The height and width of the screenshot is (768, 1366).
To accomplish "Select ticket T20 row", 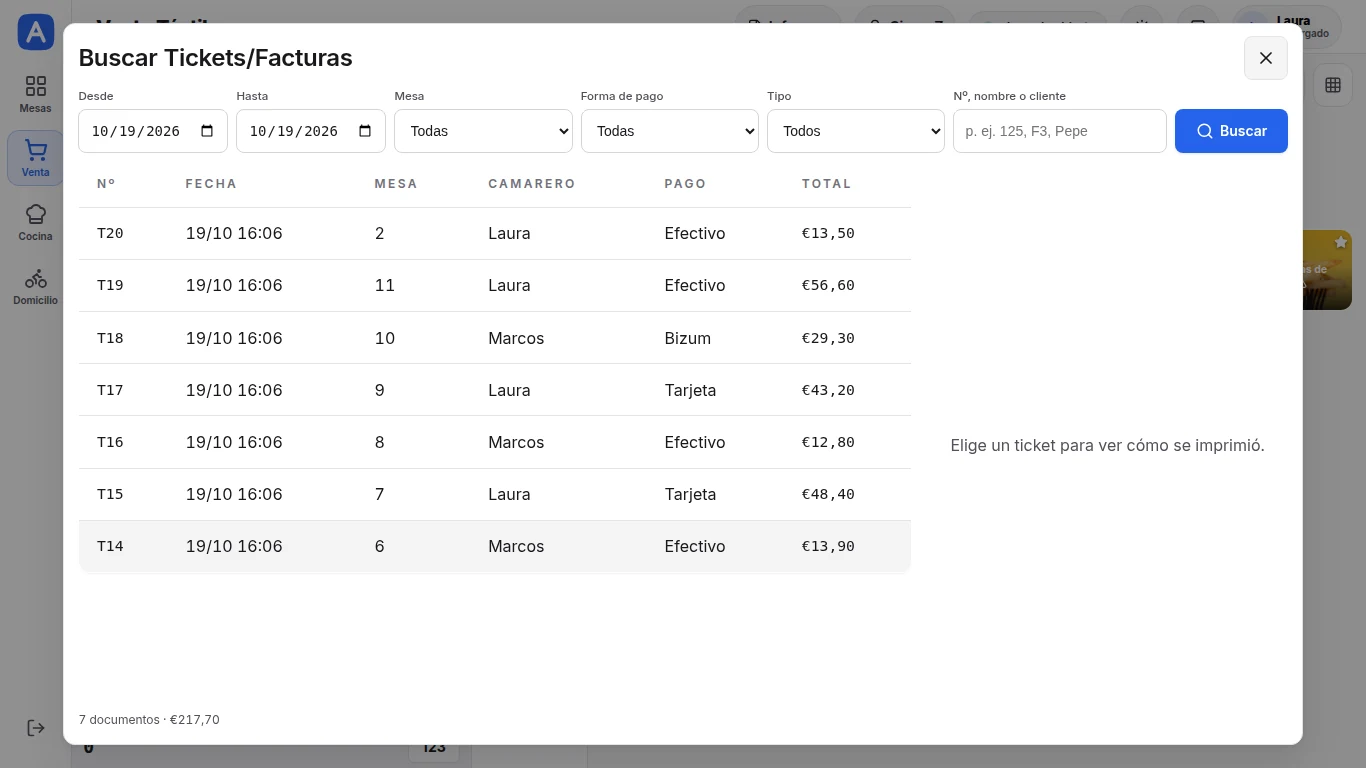I will [x=495, y=233].
